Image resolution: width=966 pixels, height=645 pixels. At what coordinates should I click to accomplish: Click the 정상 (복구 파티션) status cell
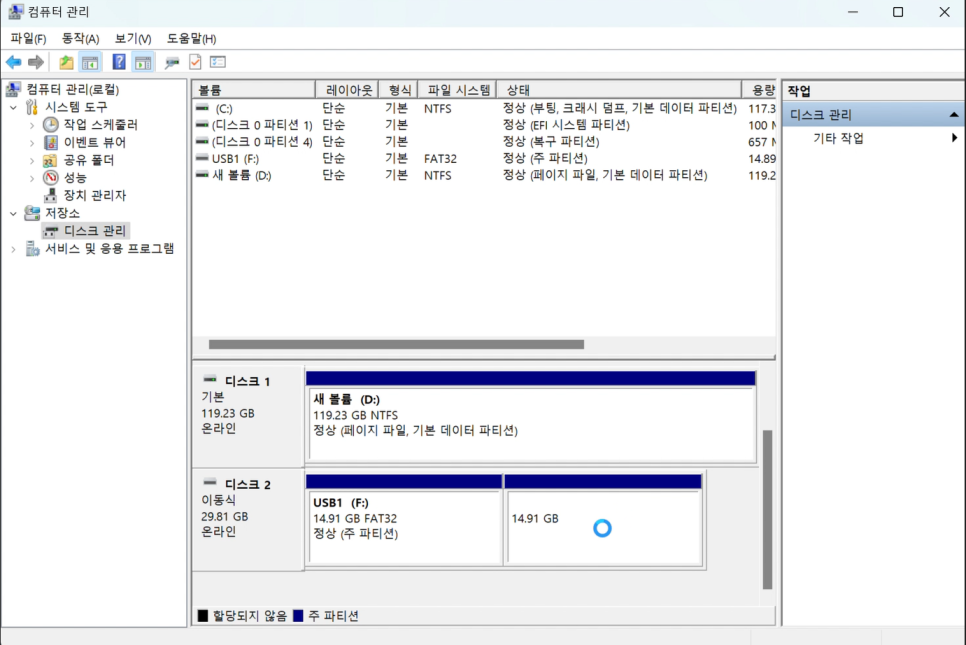pyautogui.click(x=551, y=142)
